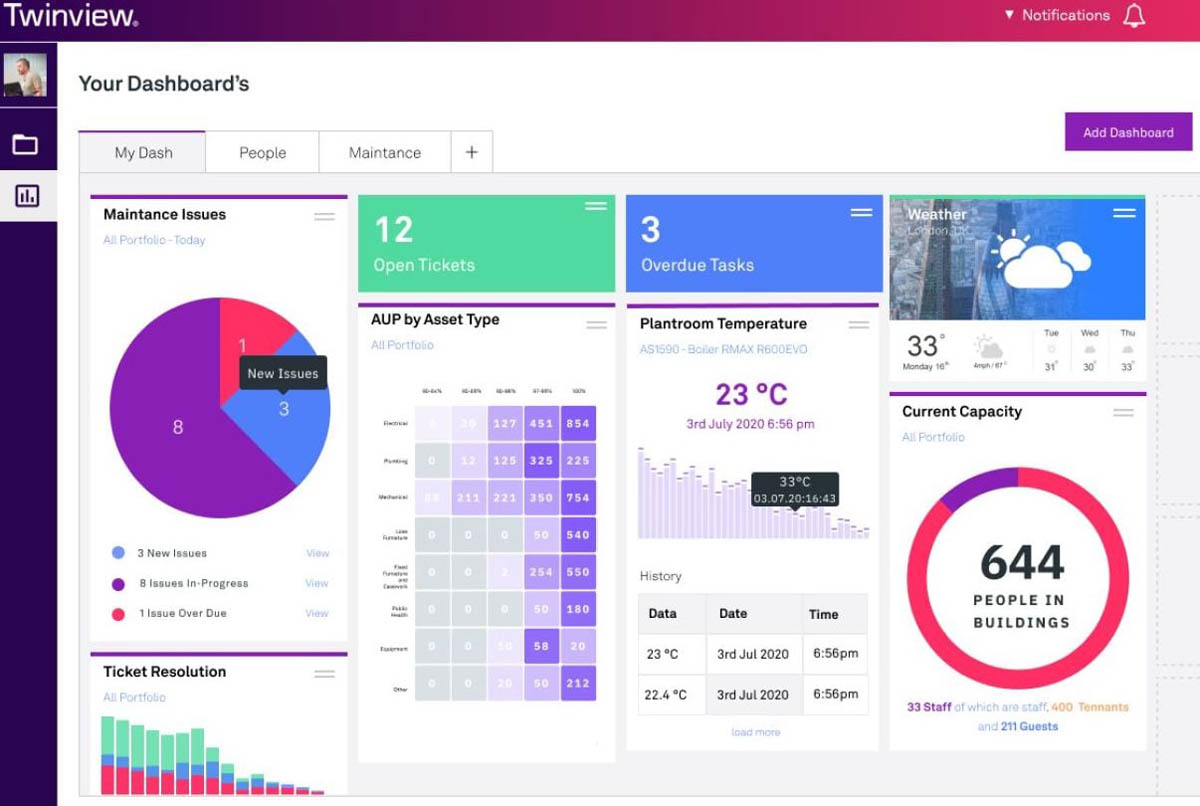The height and width of the screenshot is (806, 1200).
Task: Open the Weather widget menu handle
Action: [x=1124, y=212]
